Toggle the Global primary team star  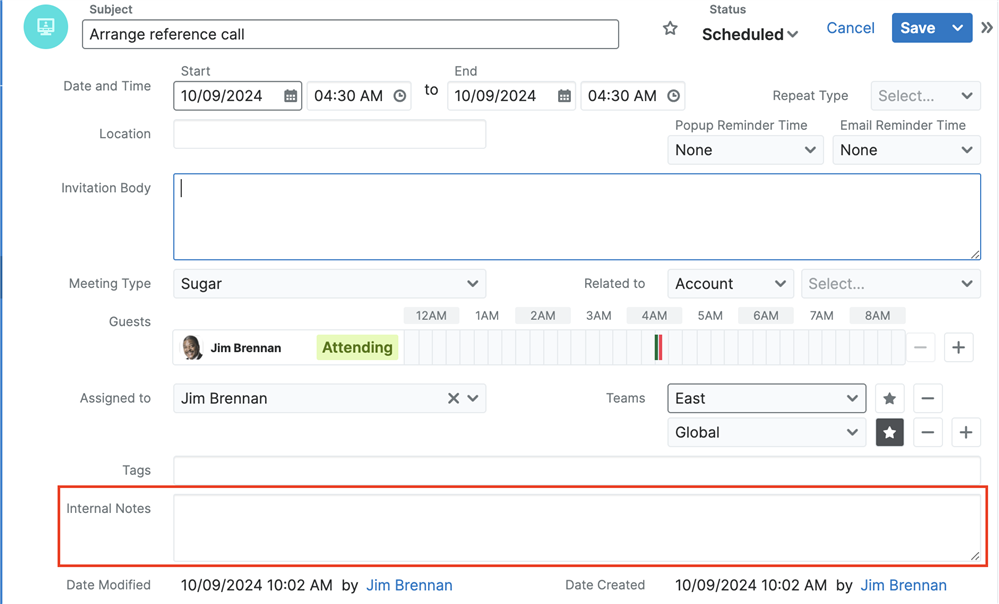[889, 432]
